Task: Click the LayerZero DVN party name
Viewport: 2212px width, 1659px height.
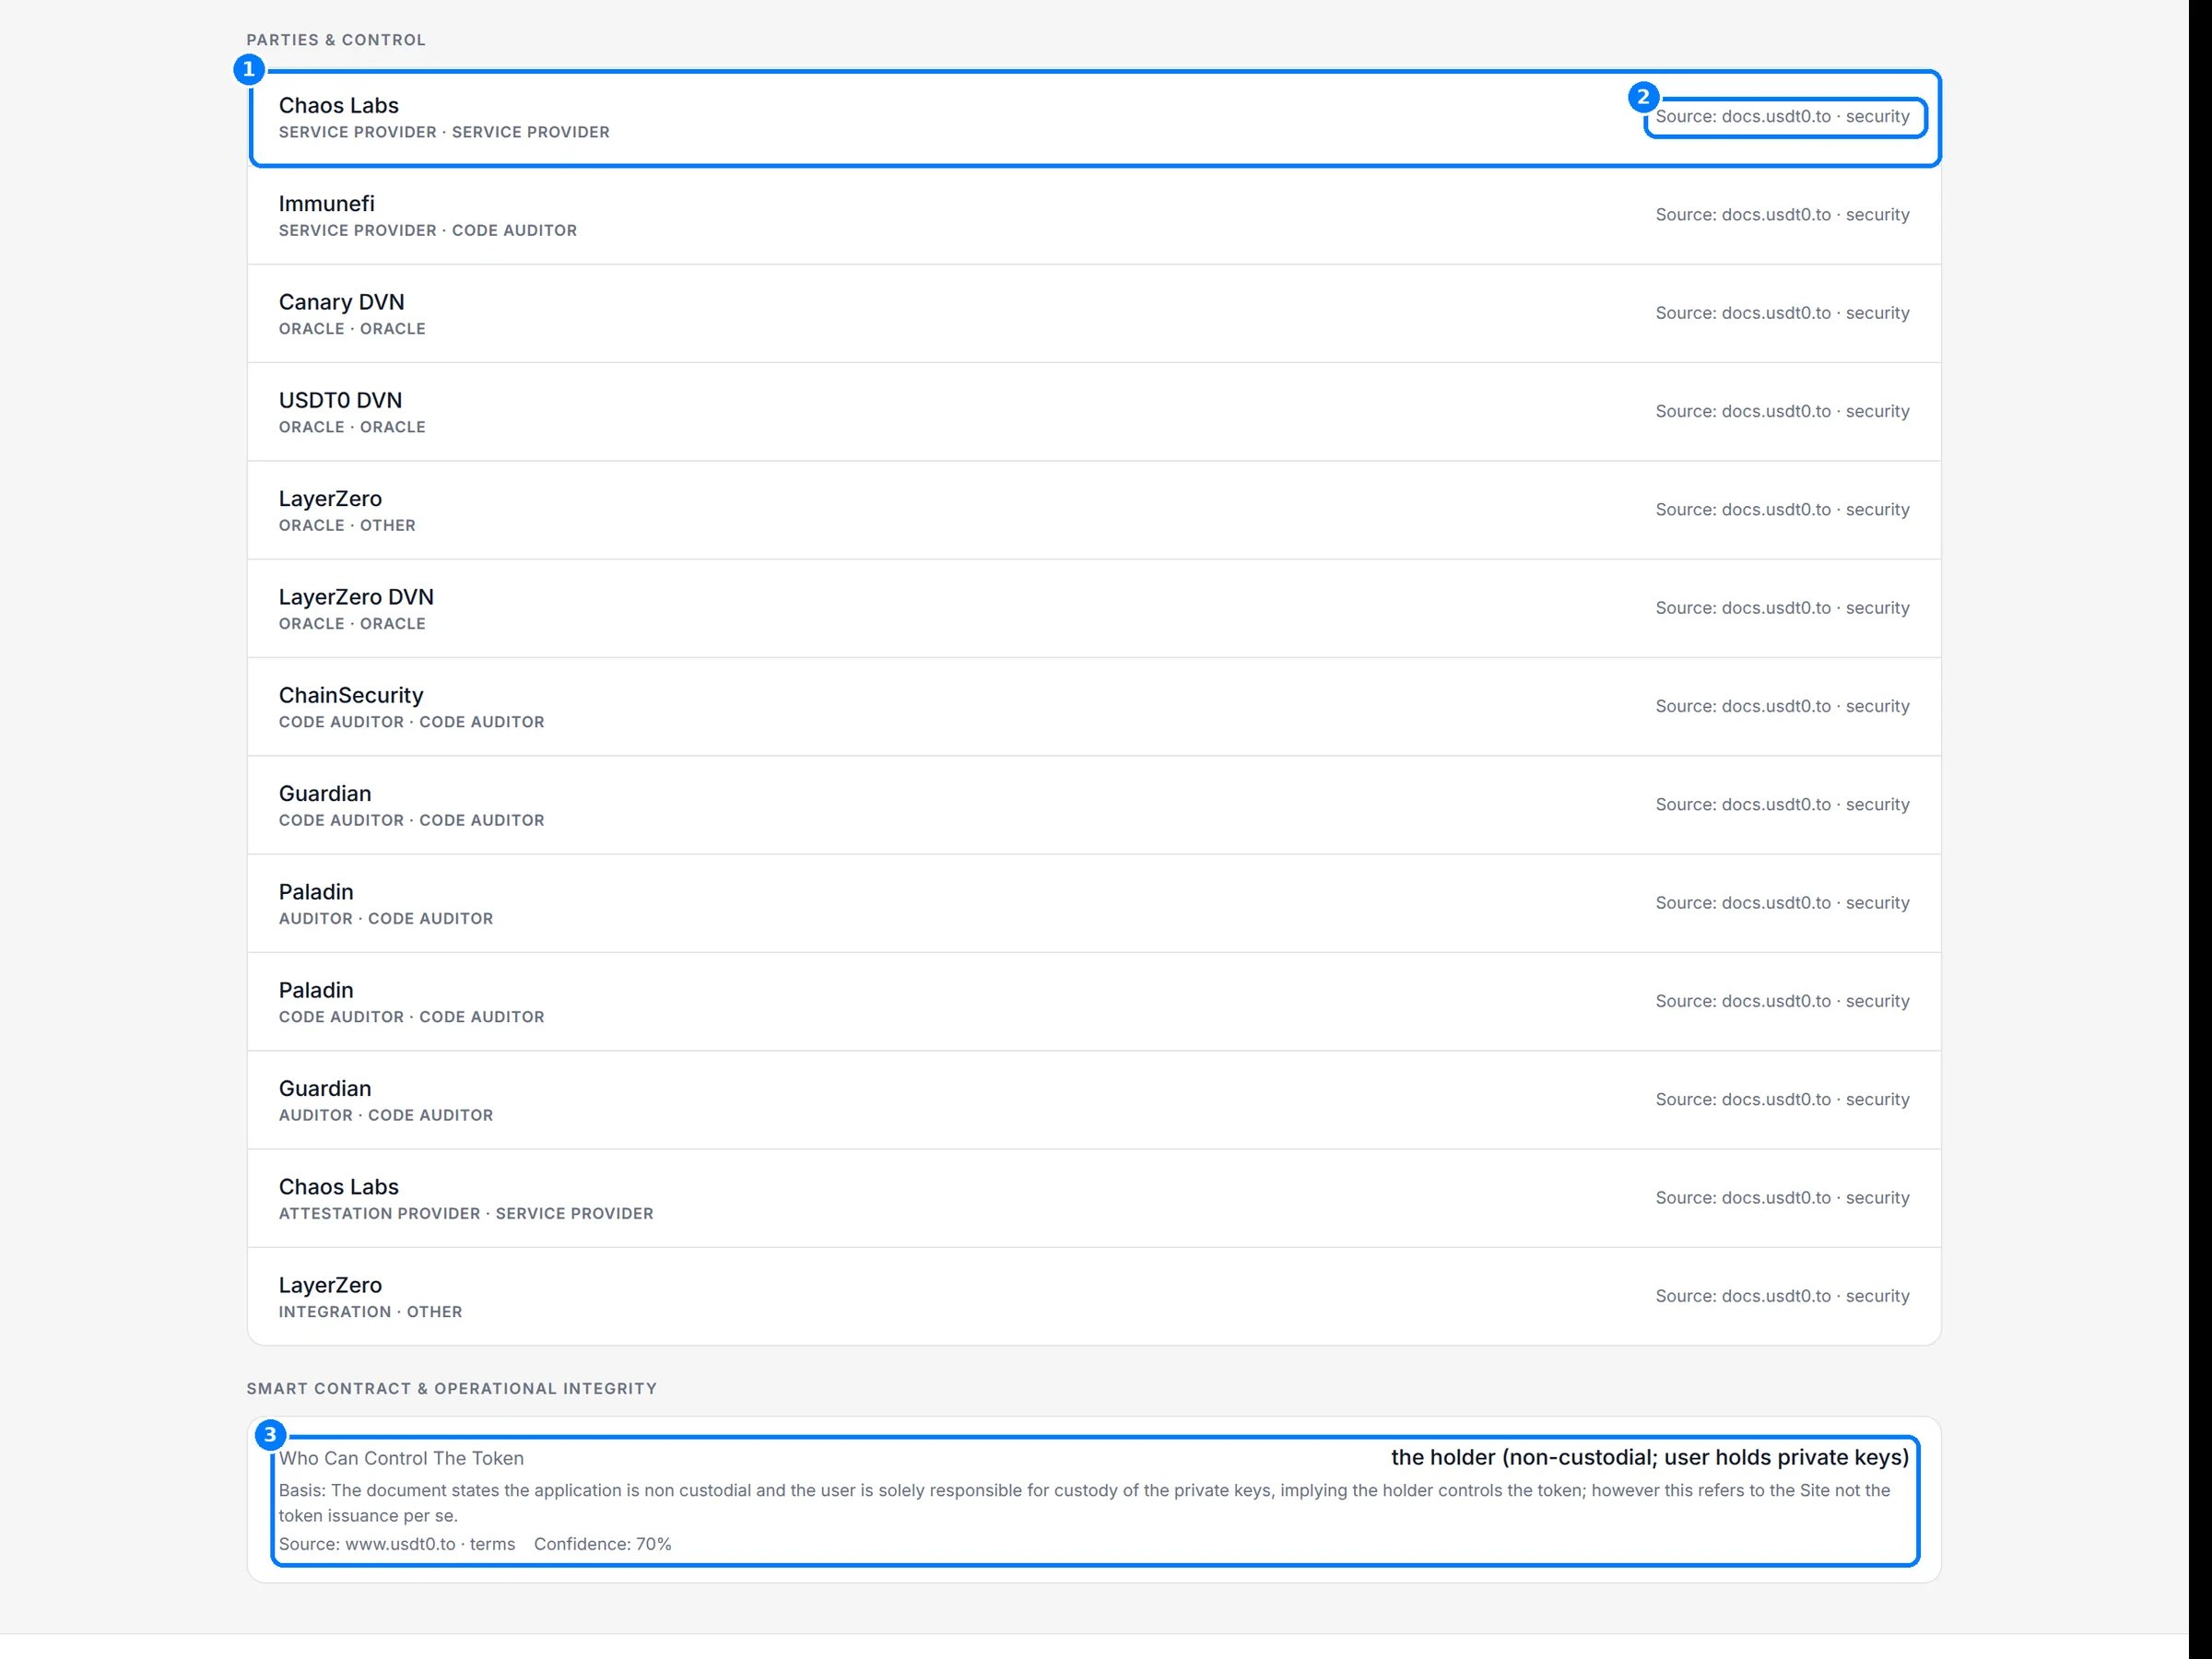Action: [356, 597]
